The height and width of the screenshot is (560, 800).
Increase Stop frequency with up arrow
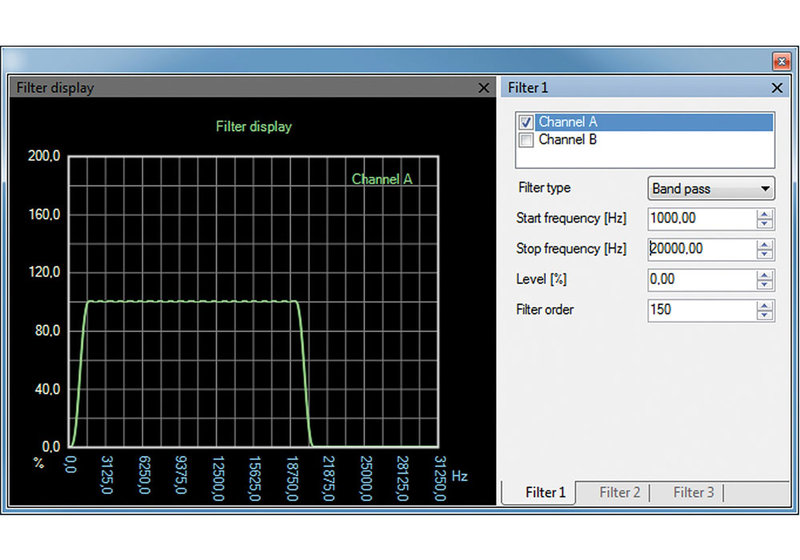point(764,245)
